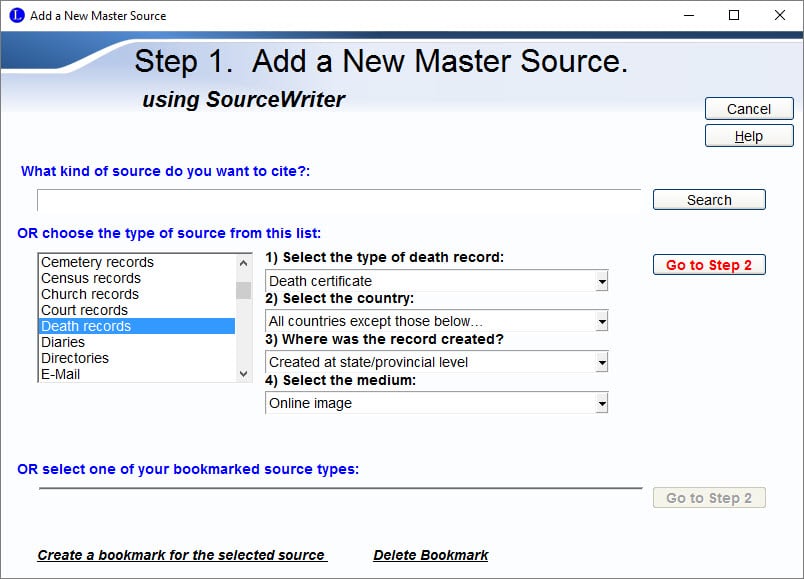Select Cemetery records in the list
This screenshot has height=579, width=804.
[x=137, y=262]
